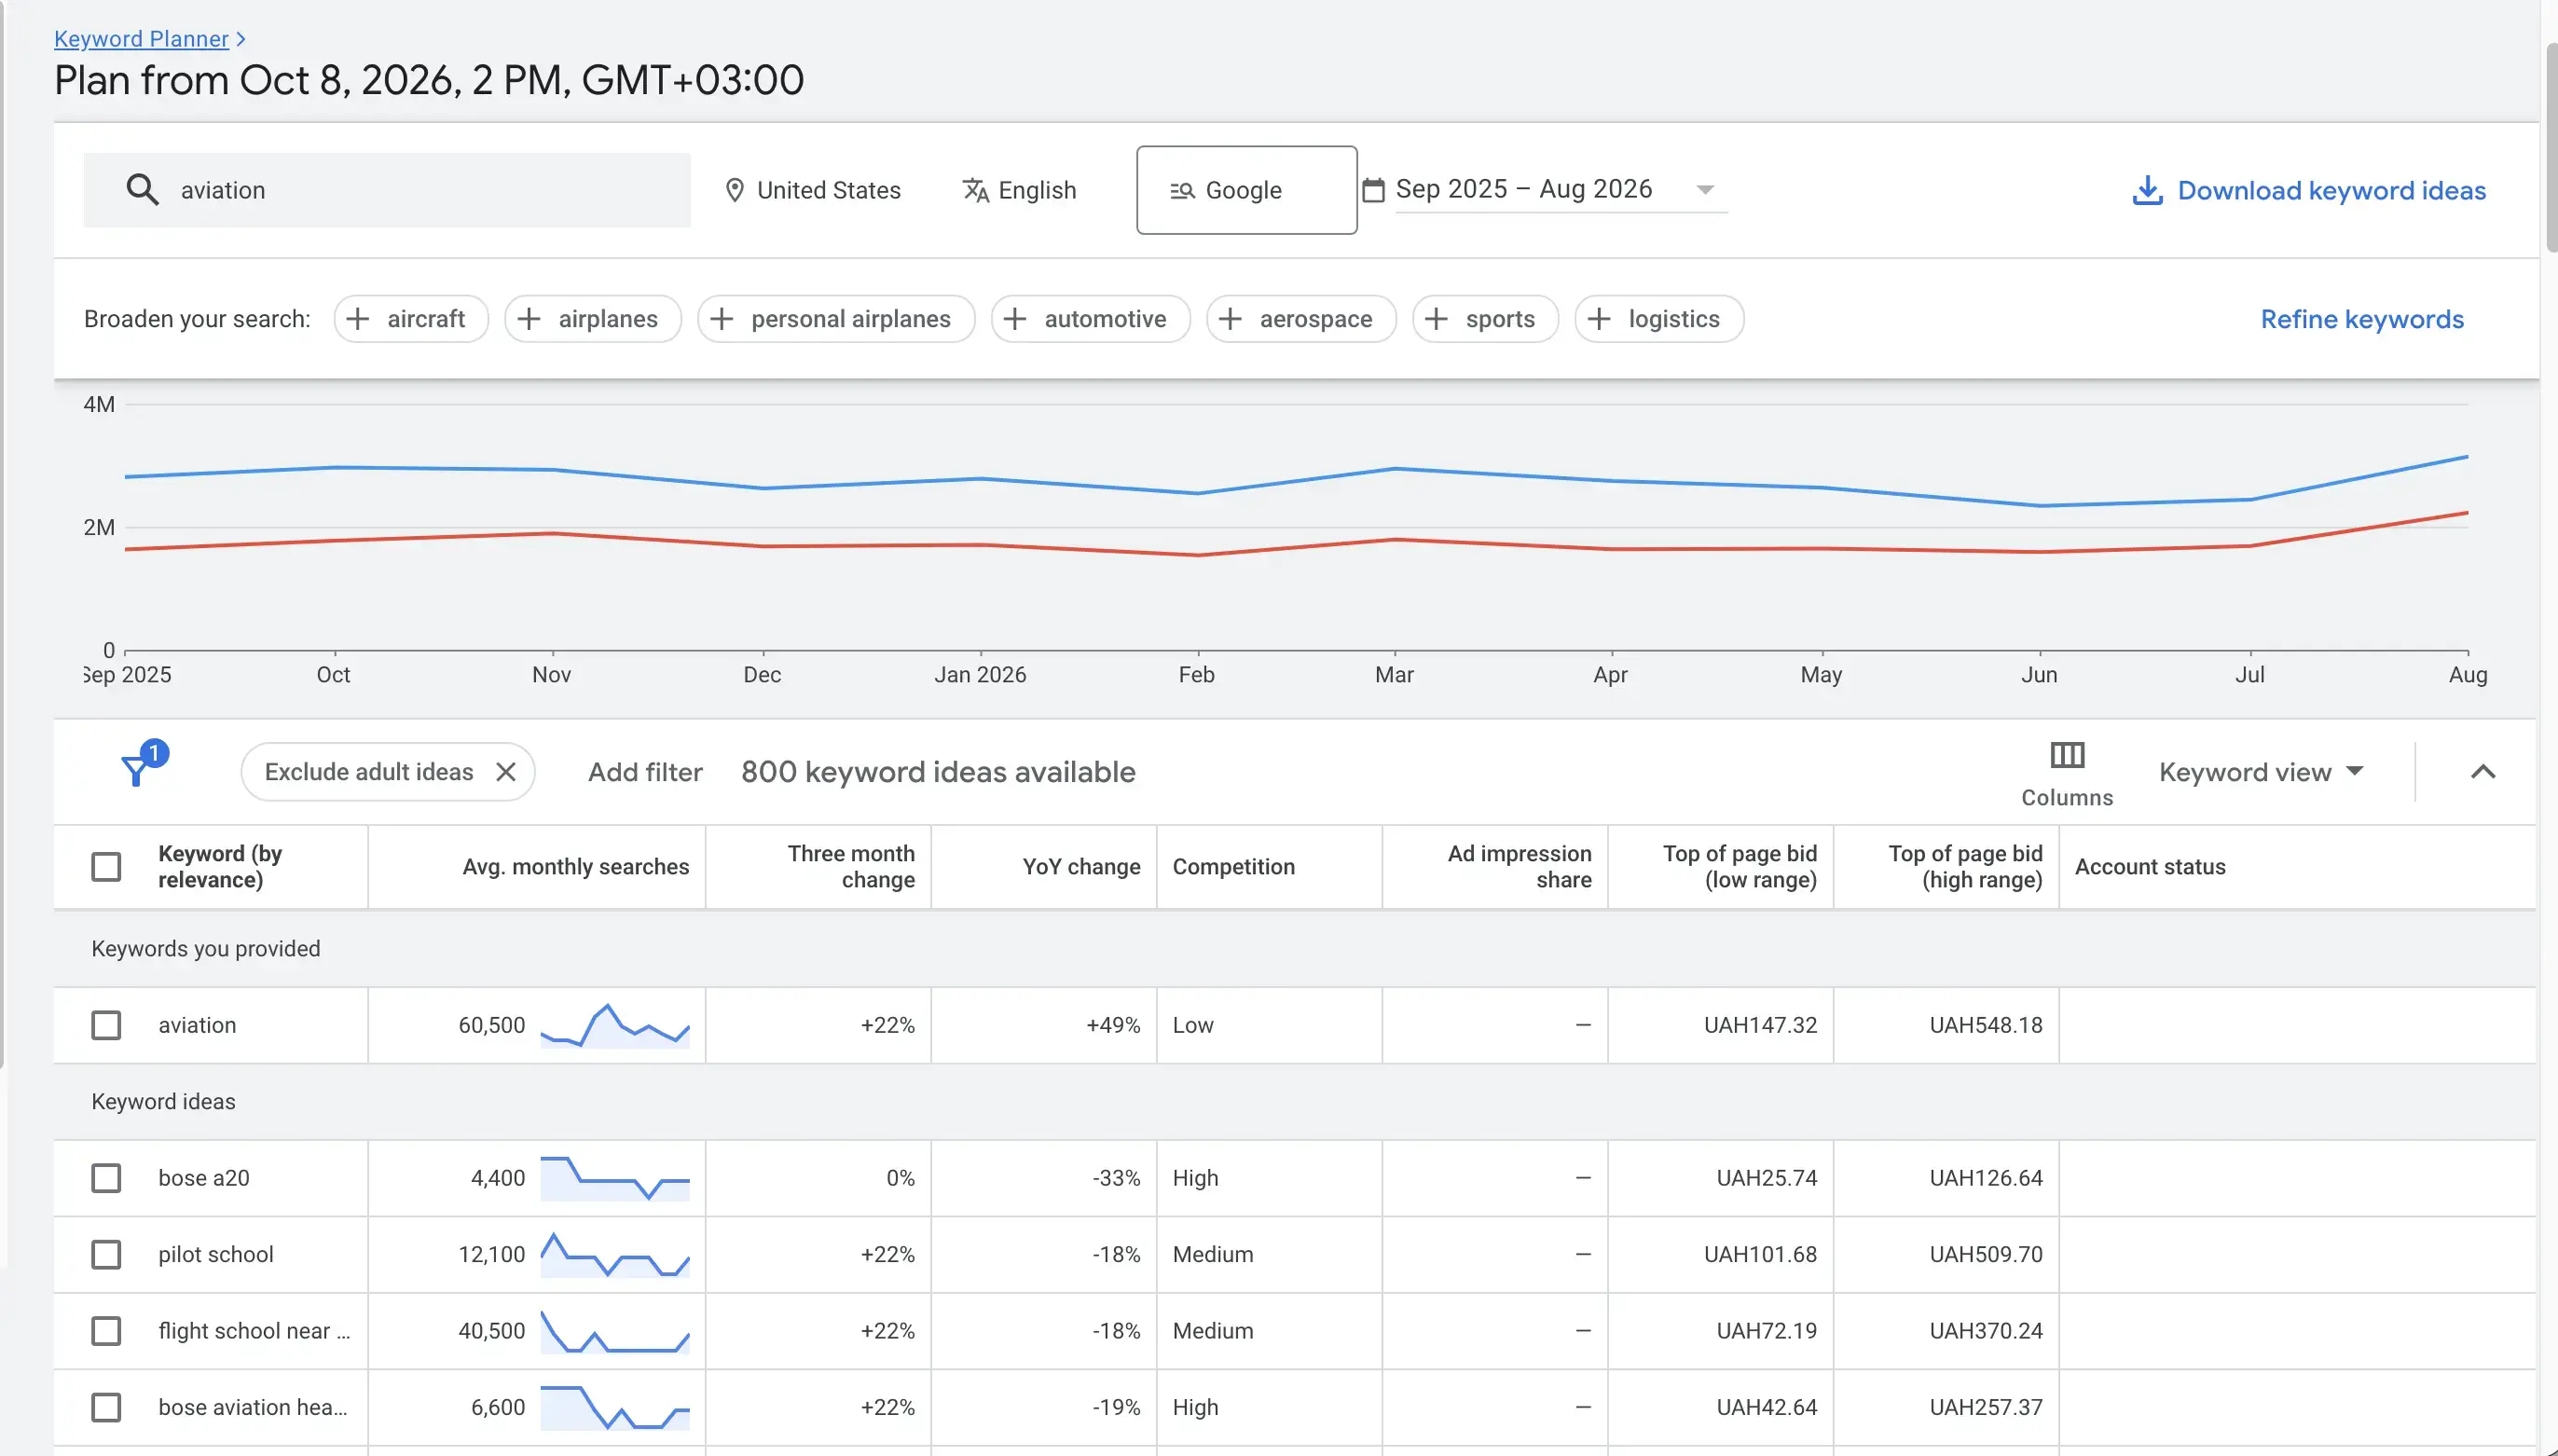This screenshot has width=2558, height=1456.
Task: Click Add filter
Action: click(645, 772)
